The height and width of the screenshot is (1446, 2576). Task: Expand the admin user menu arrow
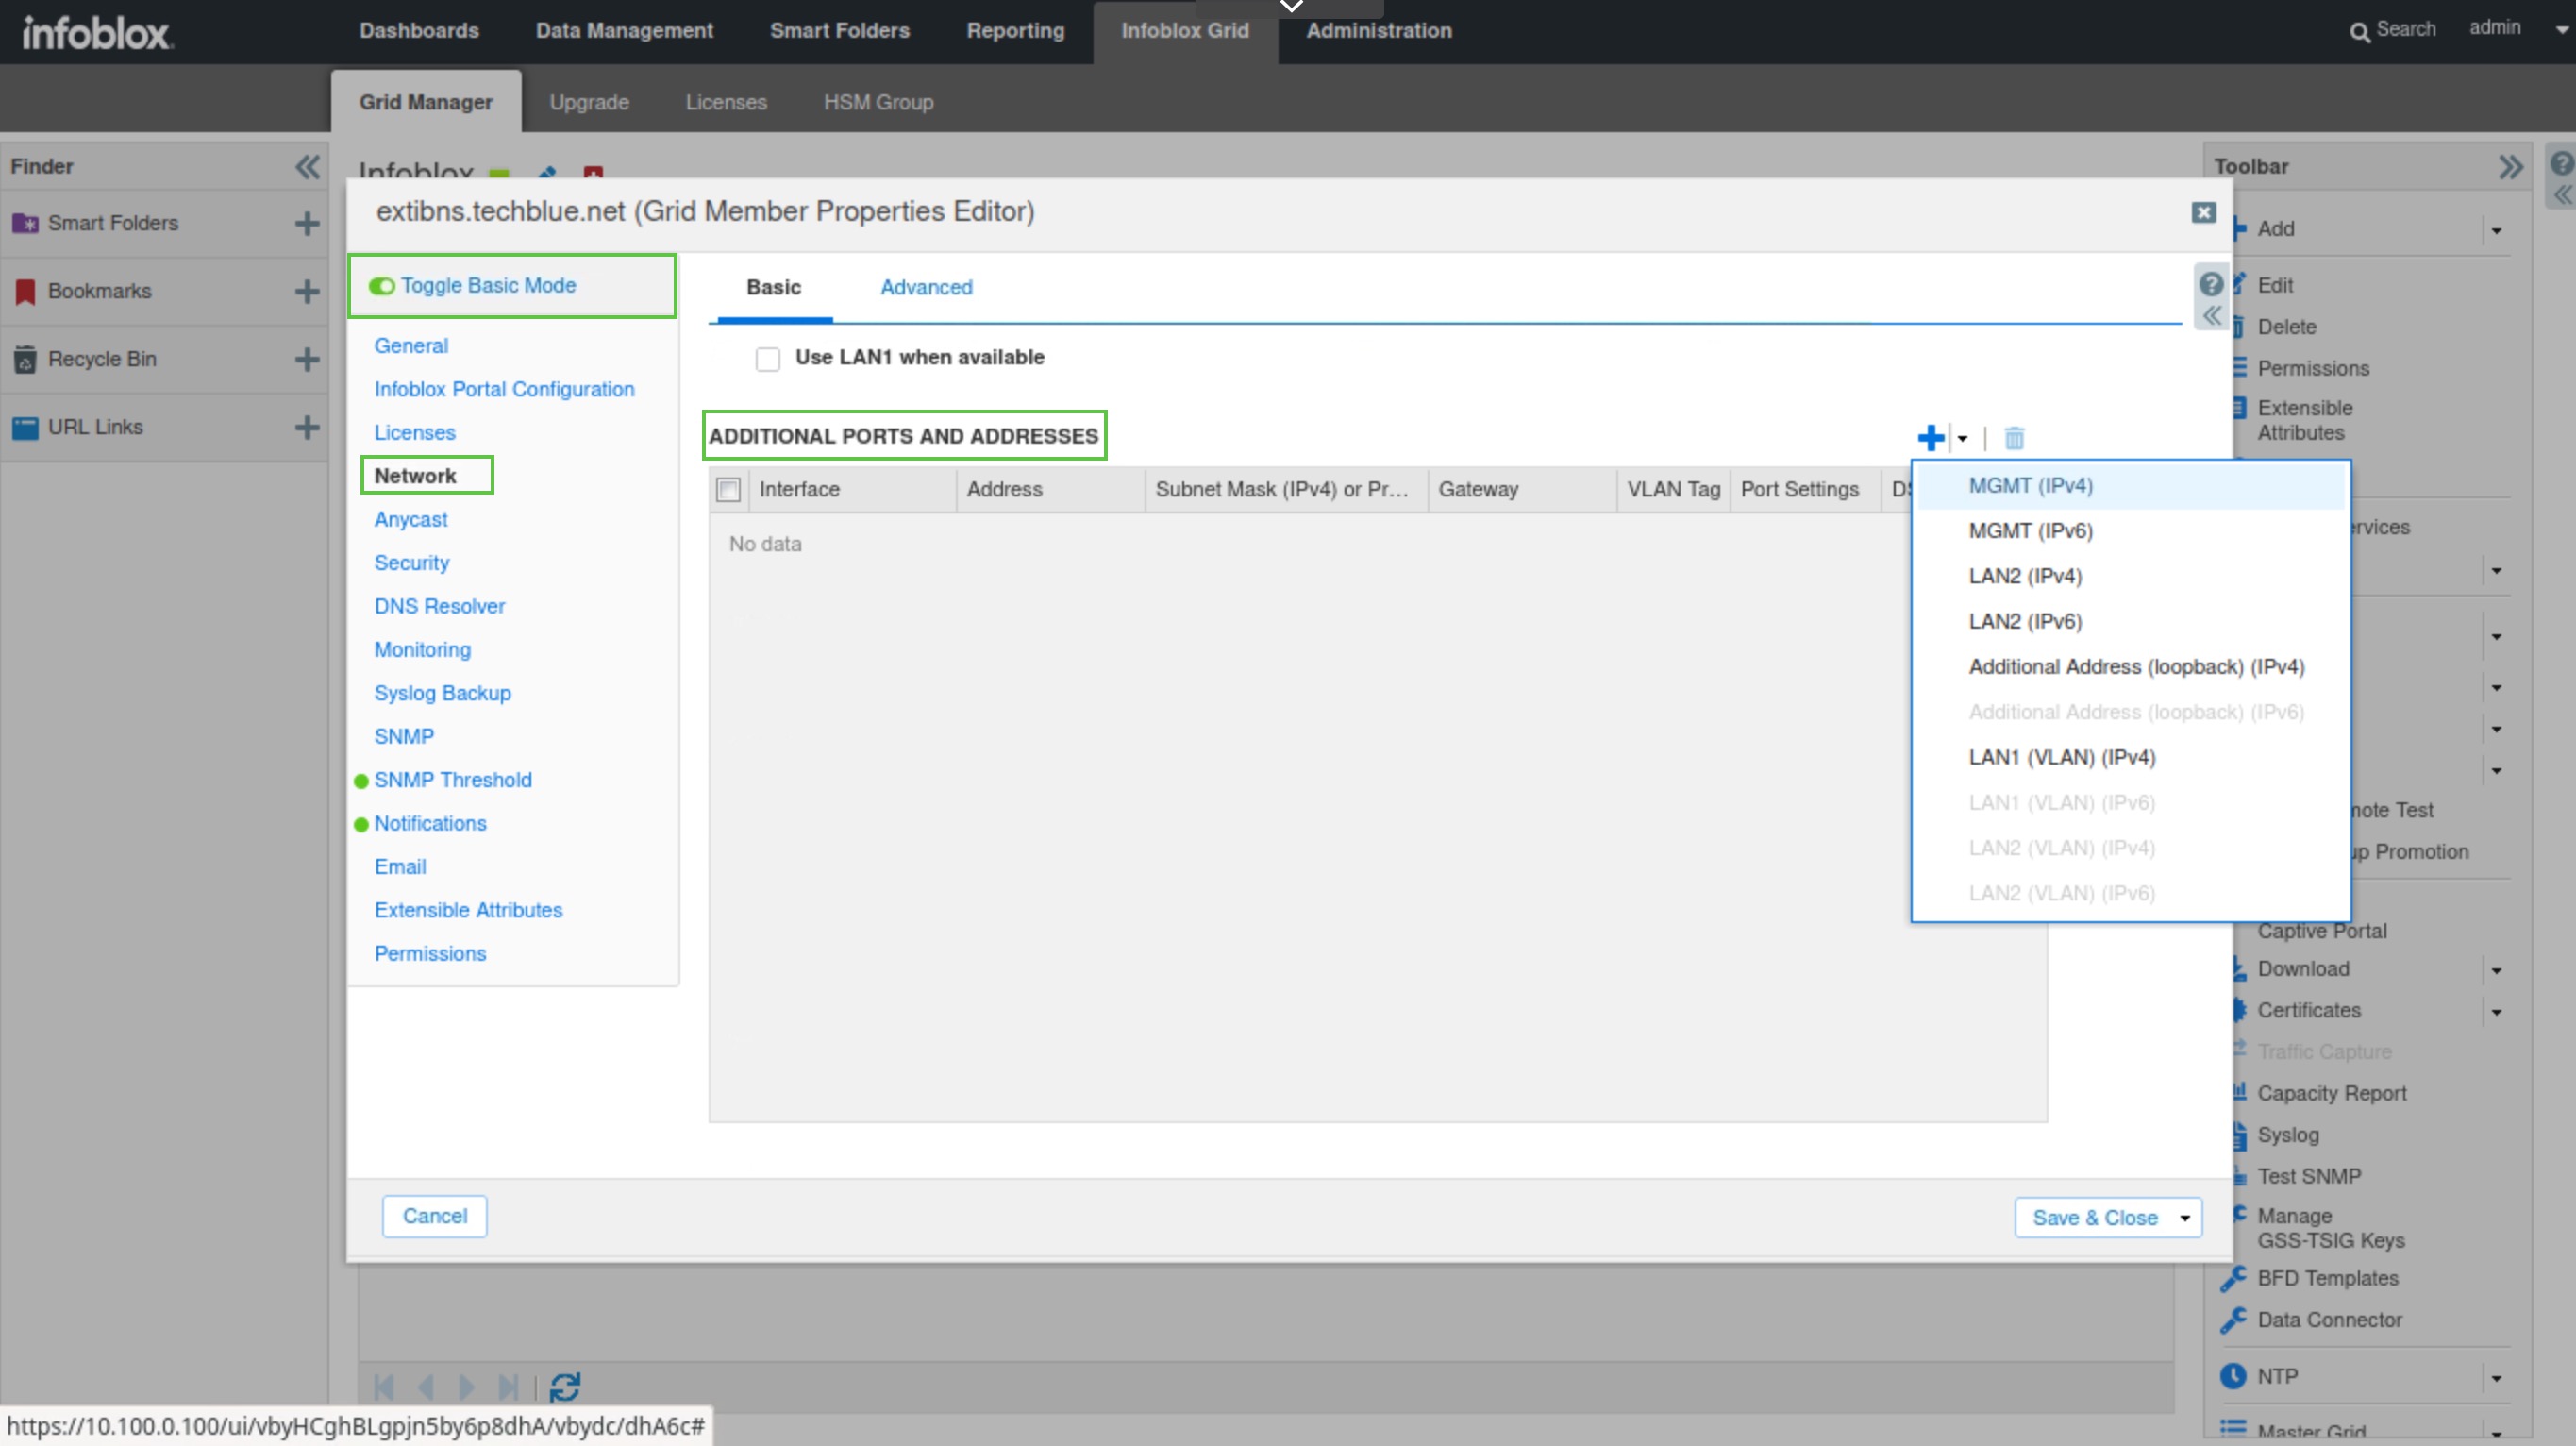tap(2561, 30)
